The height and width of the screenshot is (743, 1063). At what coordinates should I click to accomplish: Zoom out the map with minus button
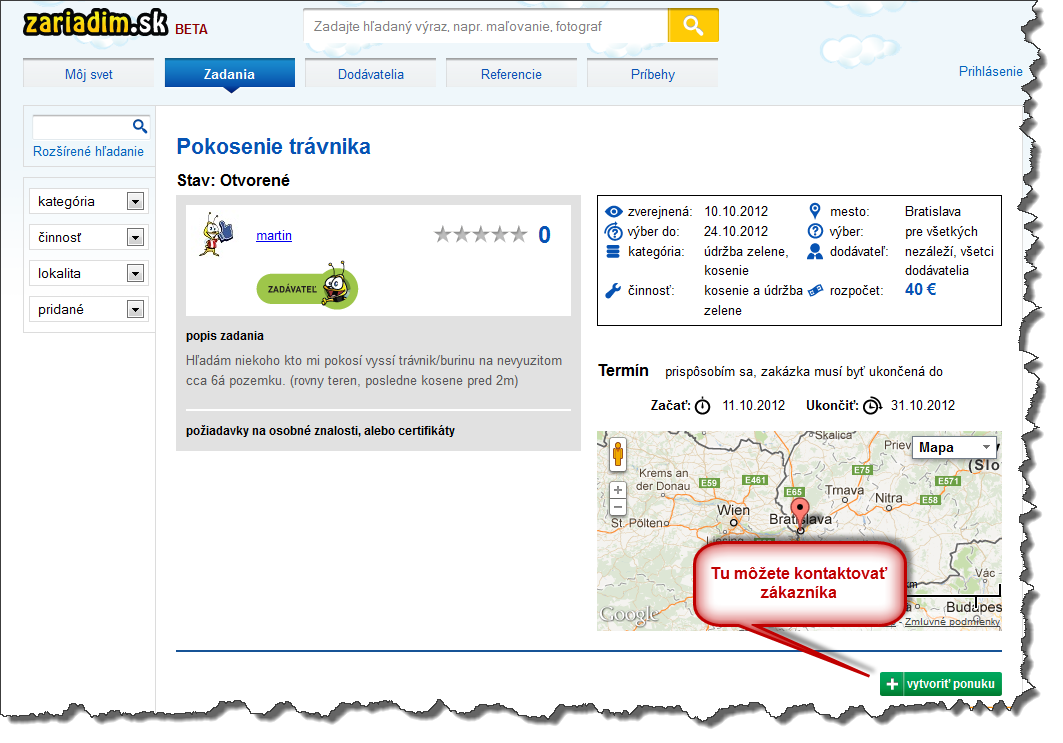618,507
